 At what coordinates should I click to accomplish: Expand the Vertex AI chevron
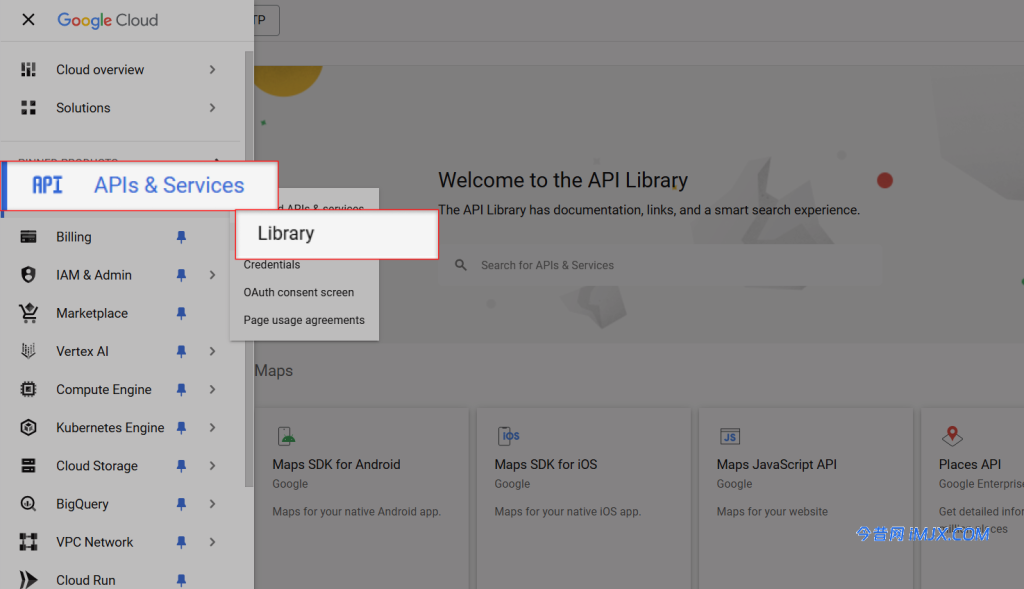(x=212, y=351)
